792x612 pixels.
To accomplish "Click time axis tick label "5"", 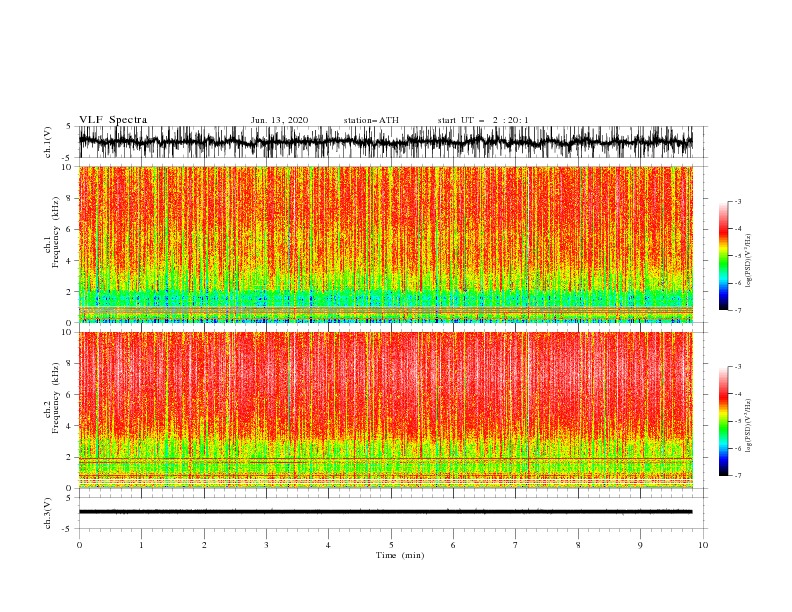I will [391, 545].
